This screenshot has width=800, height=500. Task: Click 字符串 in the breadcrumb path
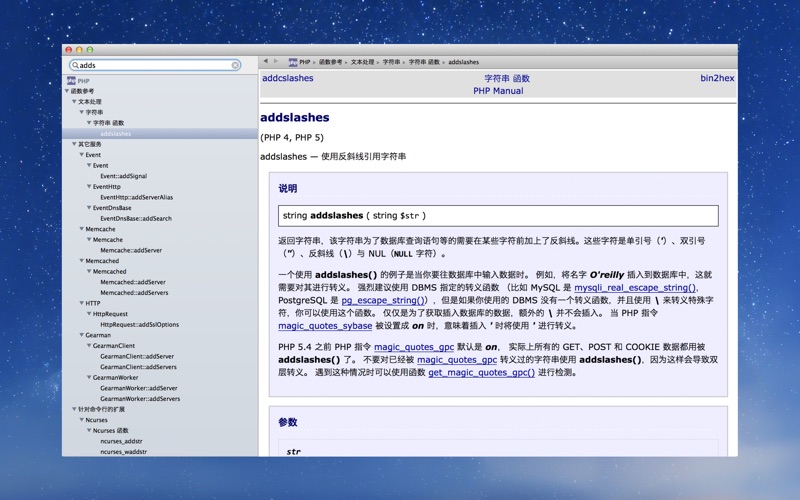(391, 62)
